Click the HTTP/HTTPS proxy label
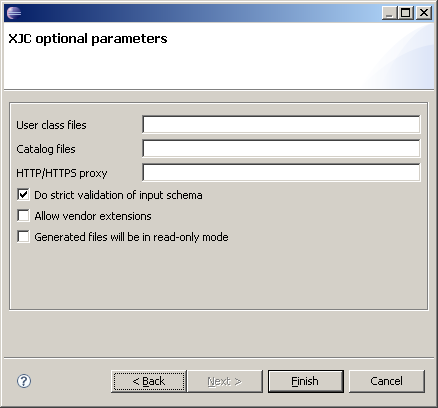The height and width of the screenshot is (408, 438). tap(62, 173)
